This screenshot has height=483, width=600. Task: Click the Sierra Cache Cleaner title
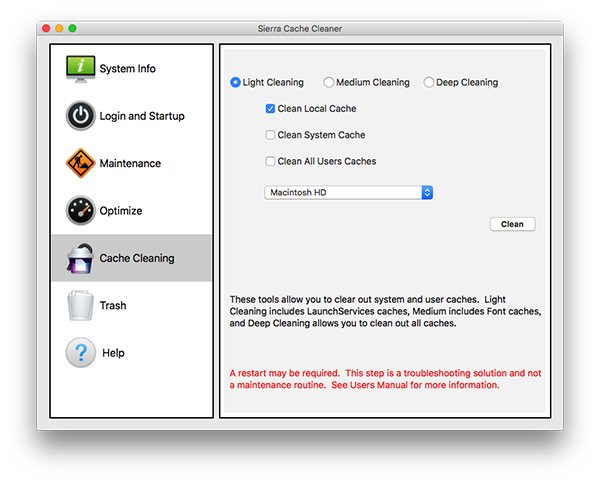pos(300,29)
